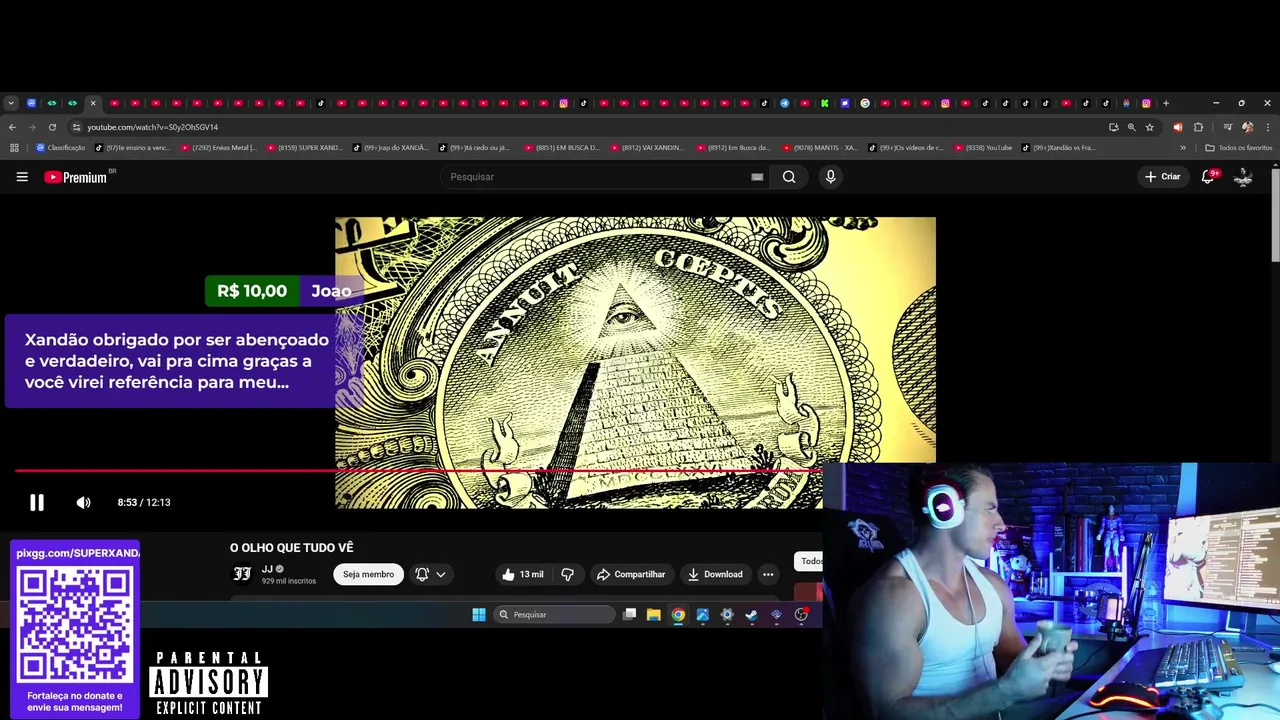Download the video
Screen dimensions: 1280x720
point(715,574)
